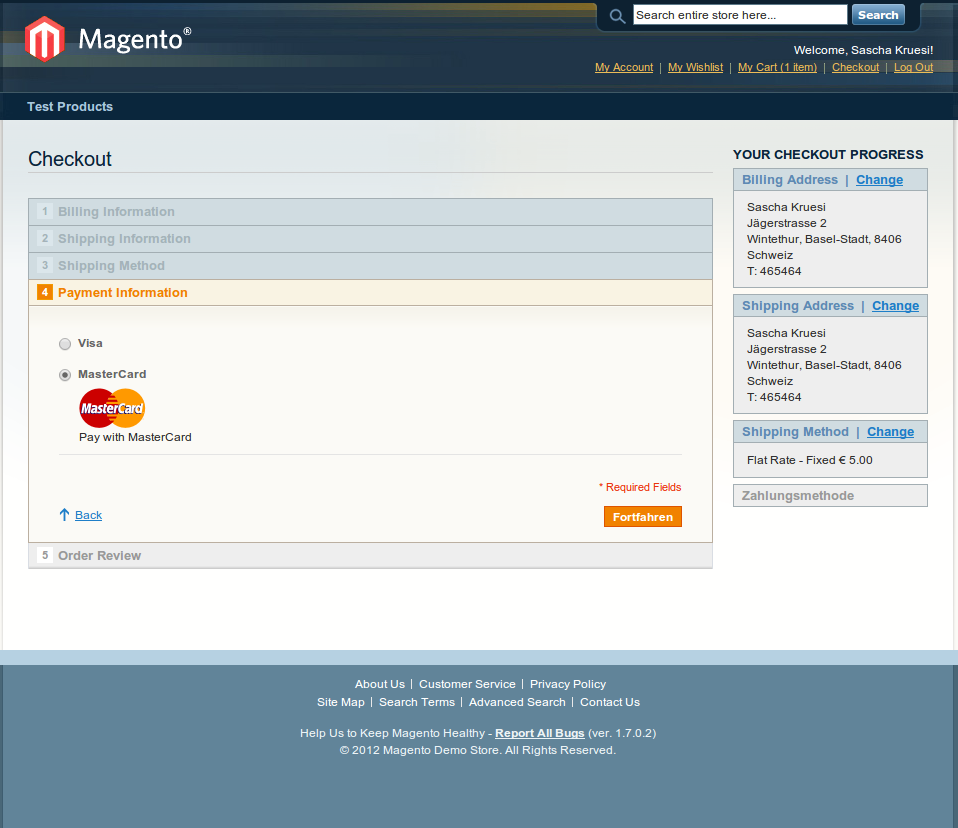Expand the Billing Information step
958x828 pixels.
pyautogui.click(x=116, y=212)
